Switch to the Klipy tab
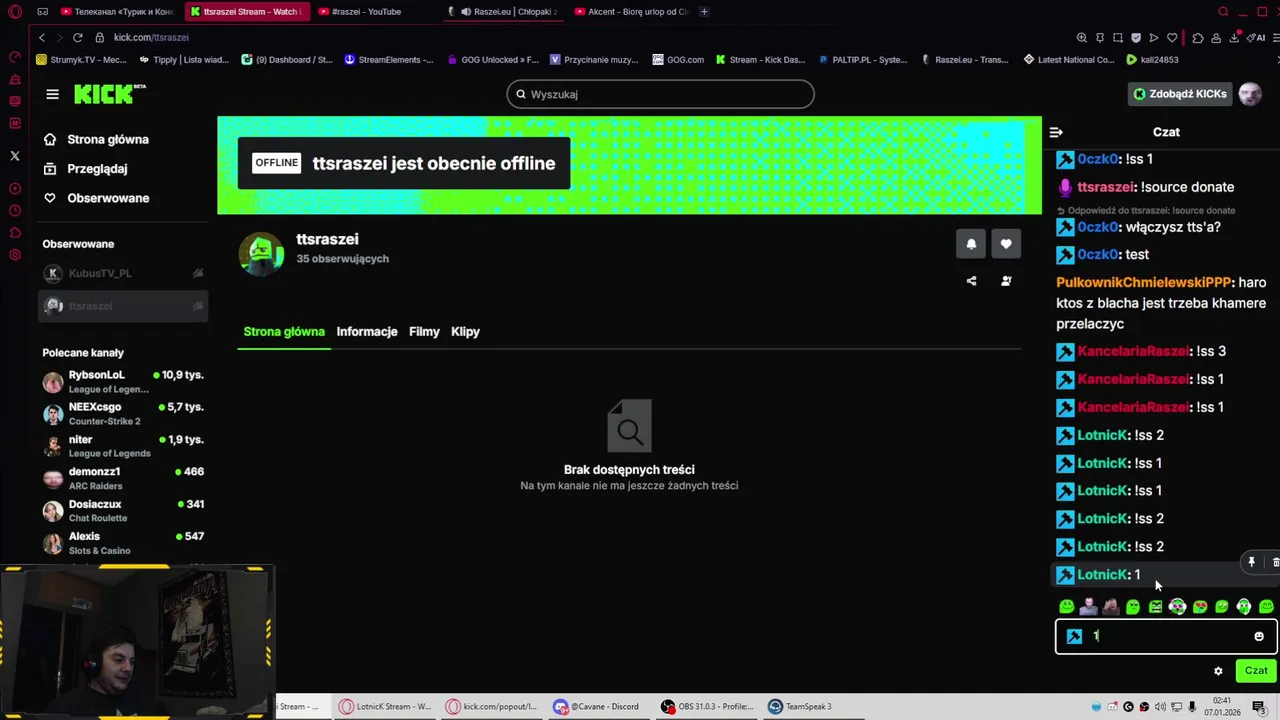1280x720 pixels. 465,332
